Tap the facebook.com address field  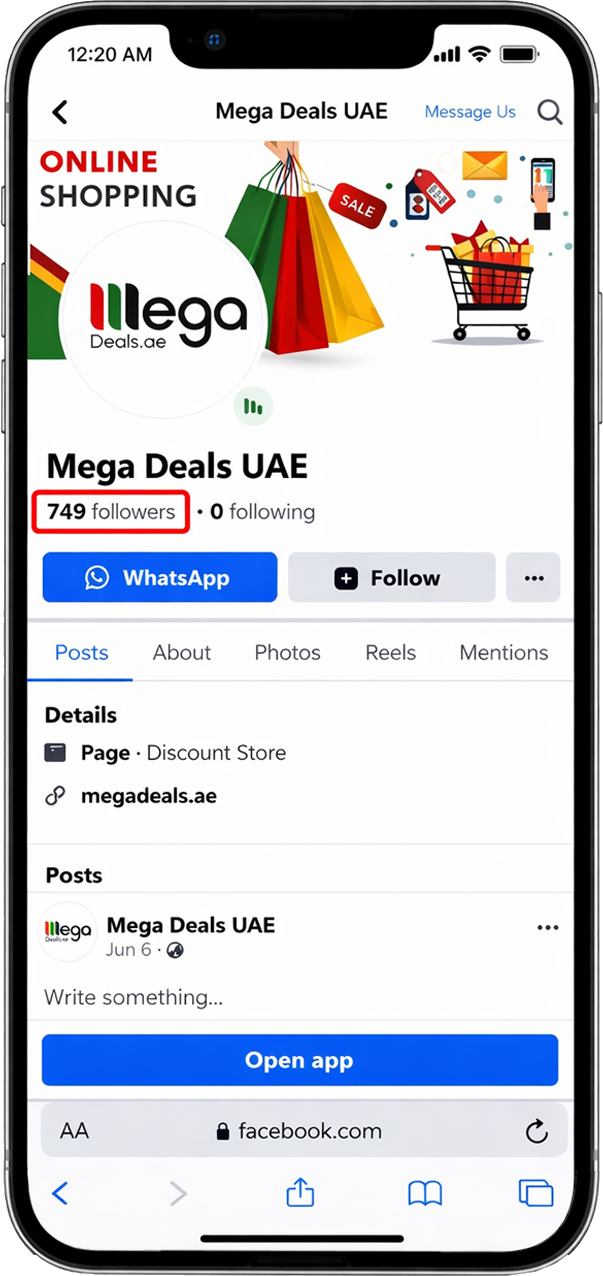(300, 1131)
